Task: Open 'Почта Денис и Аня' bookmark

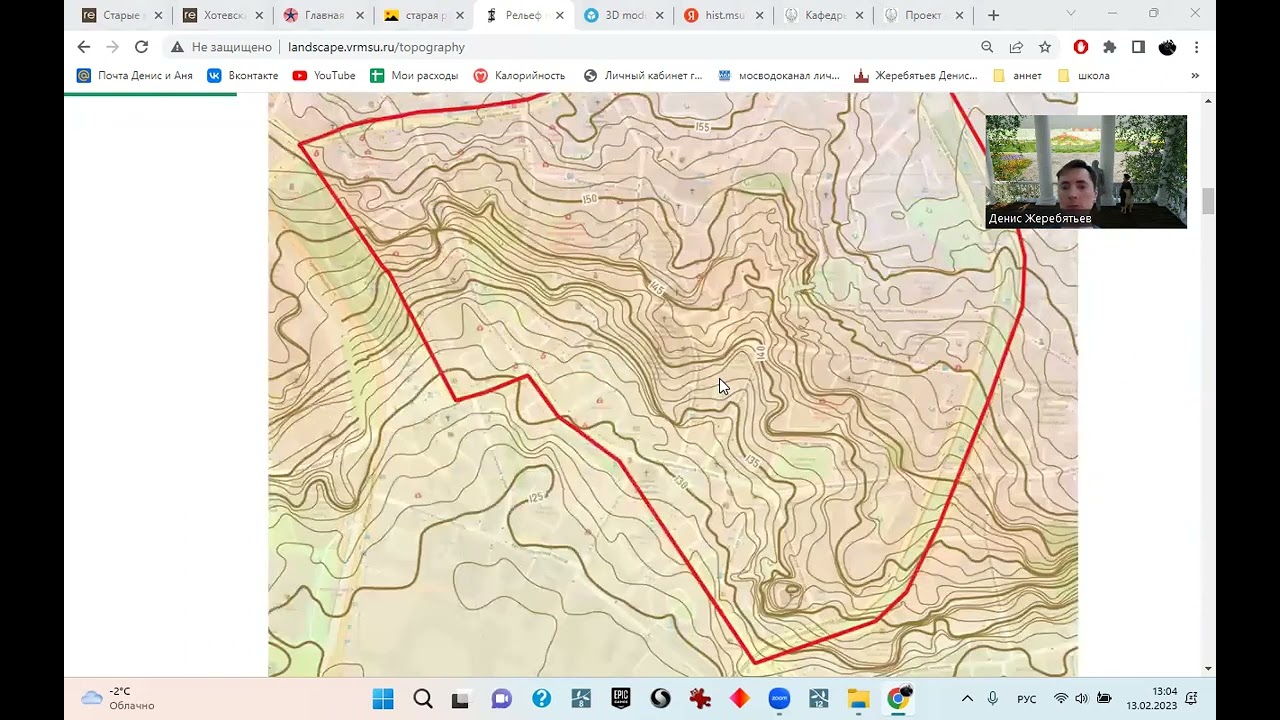Action: (x=135, y=75)
